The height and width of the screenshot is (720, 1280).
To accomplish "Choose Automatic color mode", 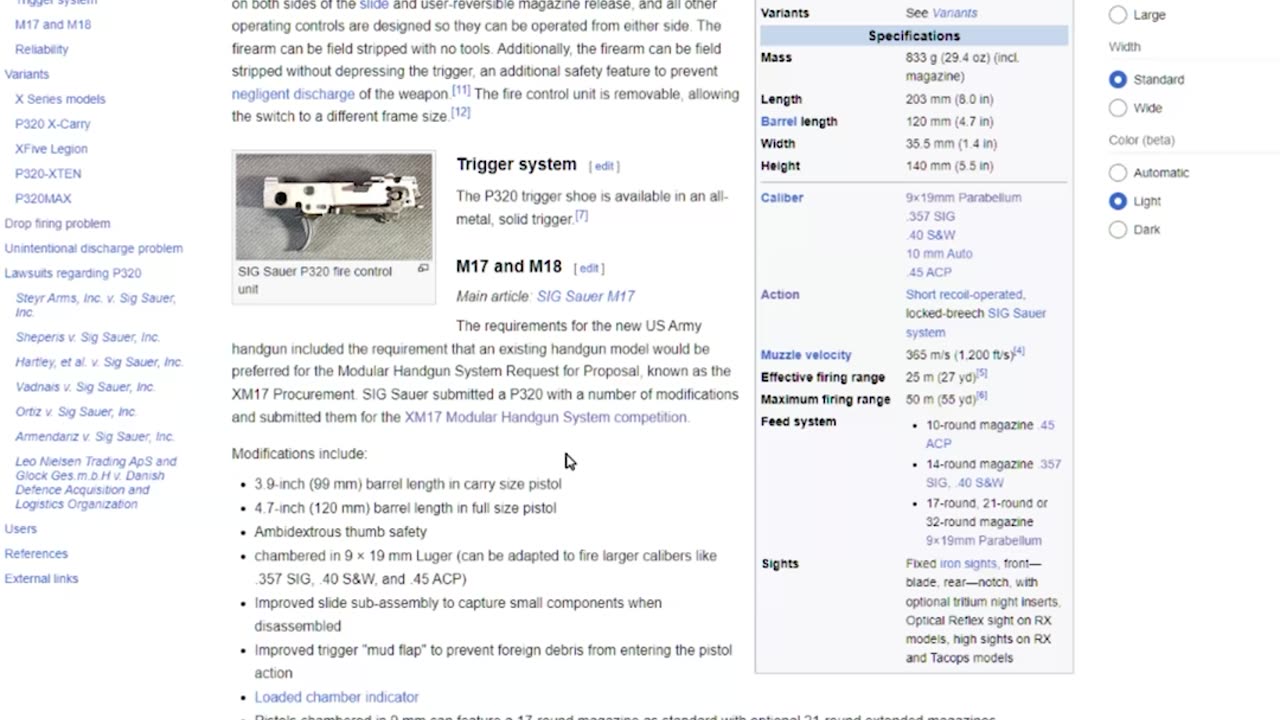I will tap(1118, 173).
